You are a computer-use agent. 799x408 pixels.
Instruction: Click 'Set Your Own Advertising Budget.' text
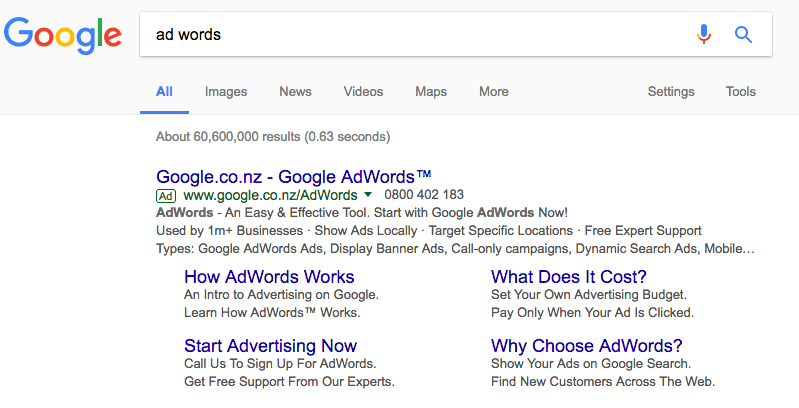click(x=589, y=294)
